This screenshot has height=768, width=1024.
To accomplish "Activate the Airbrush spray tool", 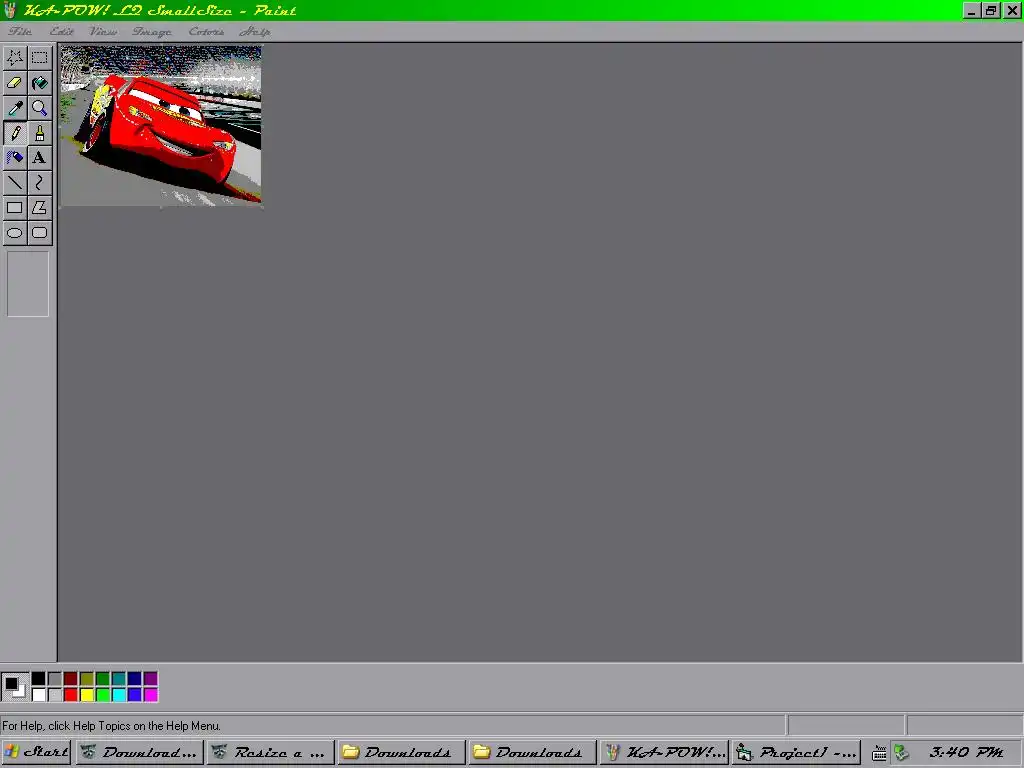I will 15,157.
